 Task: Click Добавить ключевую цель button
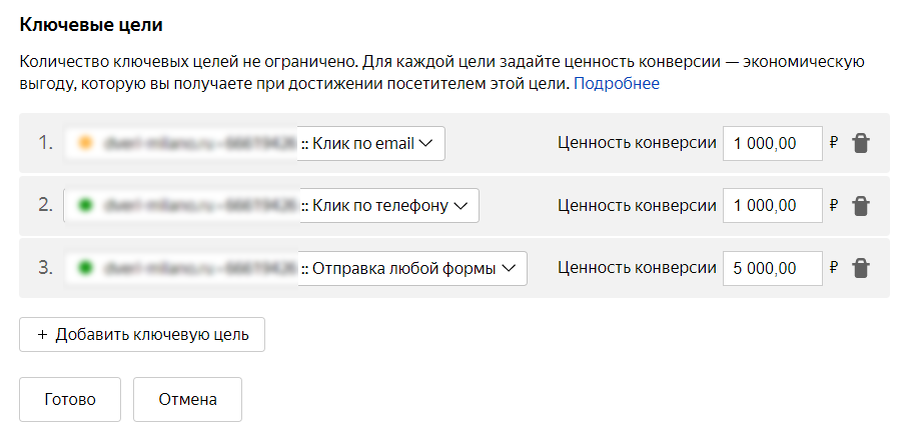pos(142,335)
